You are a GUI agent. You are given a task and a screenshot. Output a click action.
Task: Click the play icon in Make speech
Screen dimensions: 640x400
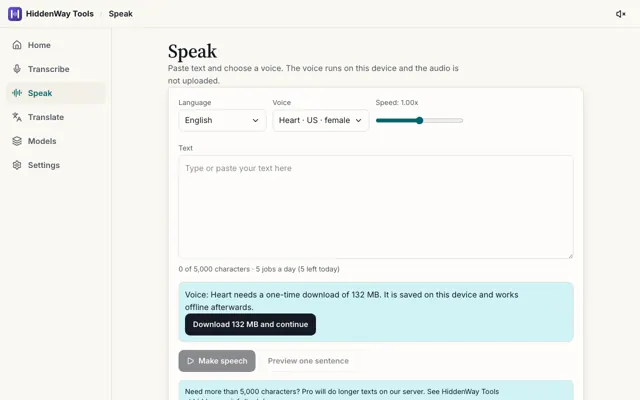pos(190,361)
